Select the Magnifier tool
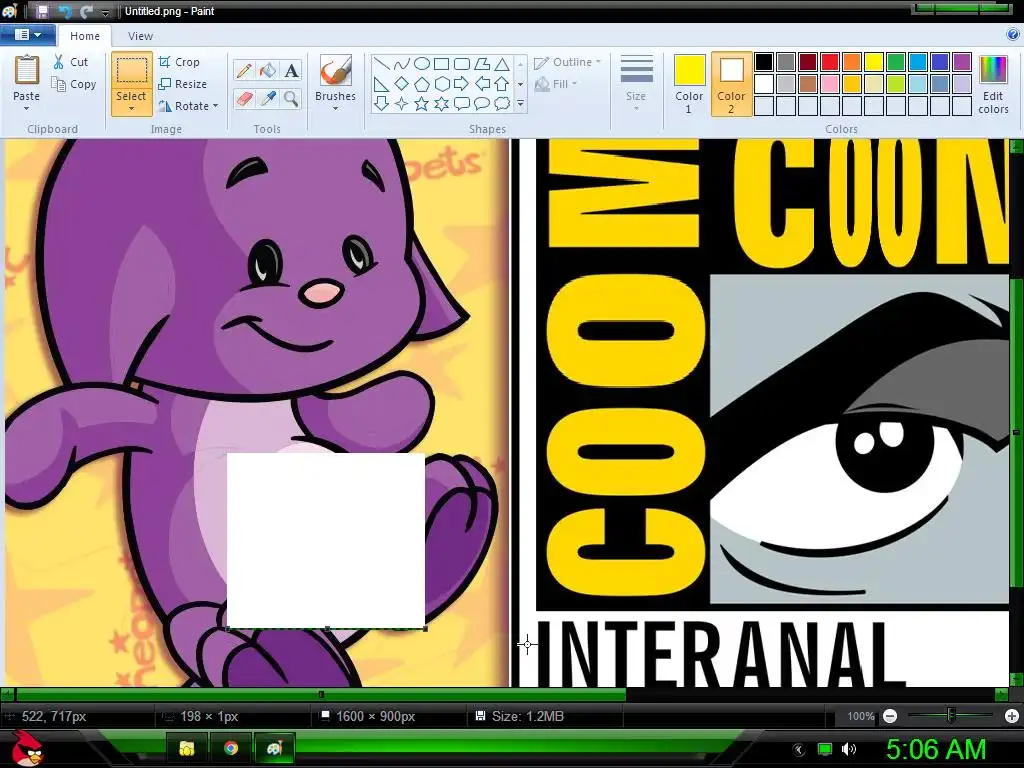The width and height of the screenshot is (1024, 768). pyautogui.click(x=291, y=99)
